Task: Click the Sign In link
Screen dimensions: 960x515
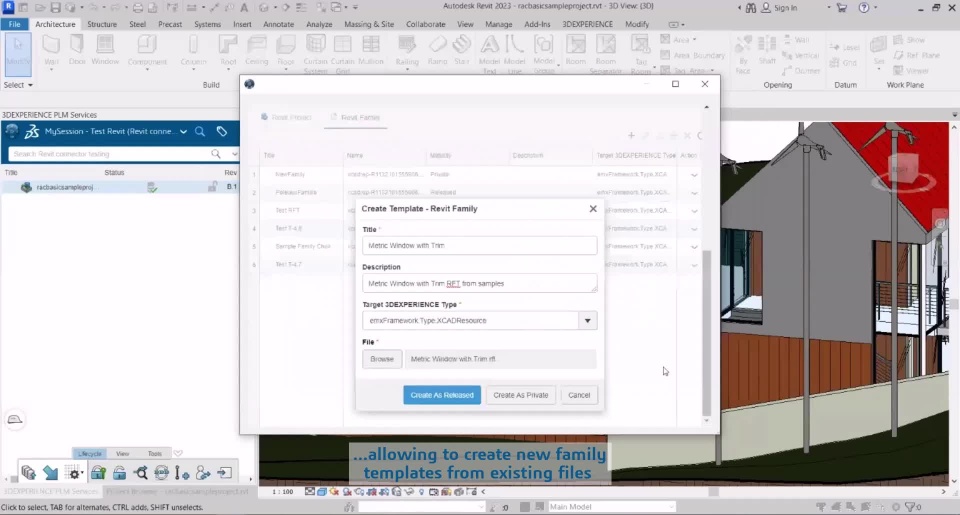Action: 779,7
